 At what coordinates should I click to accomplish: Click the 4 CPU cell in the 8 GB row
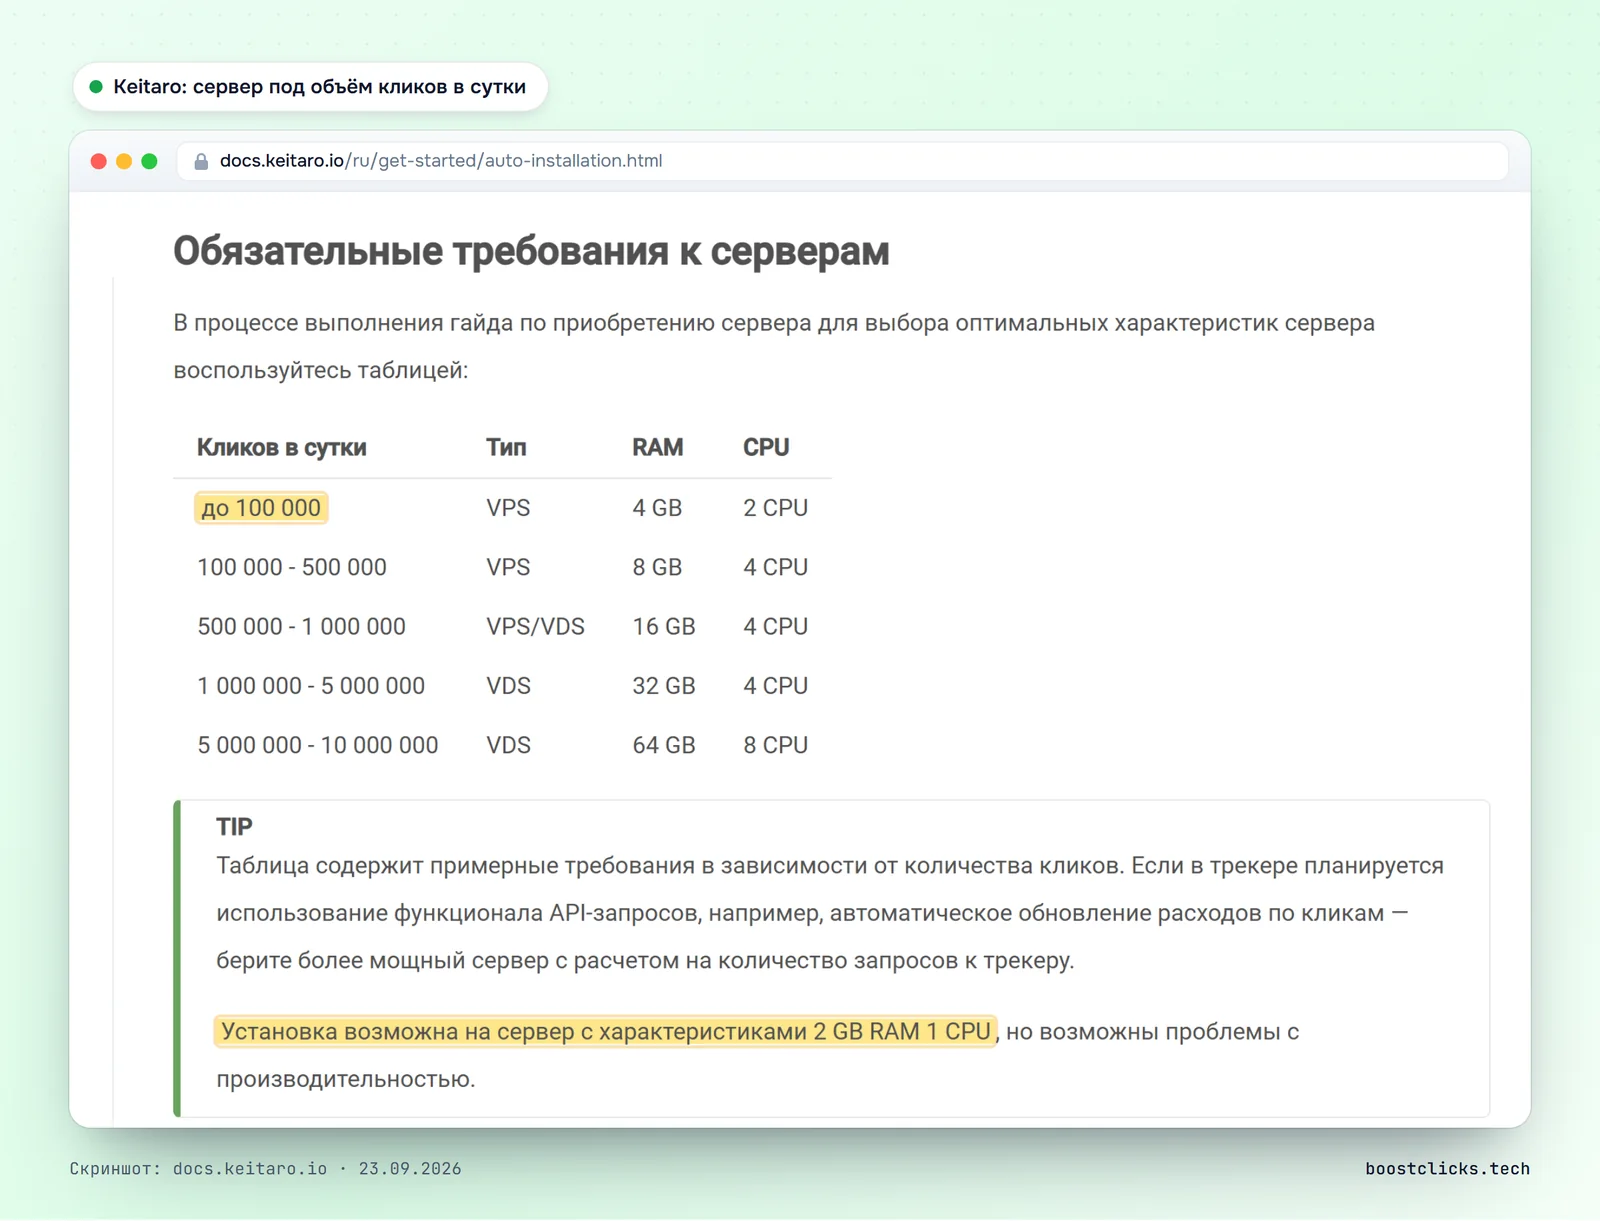pos(775,567)
